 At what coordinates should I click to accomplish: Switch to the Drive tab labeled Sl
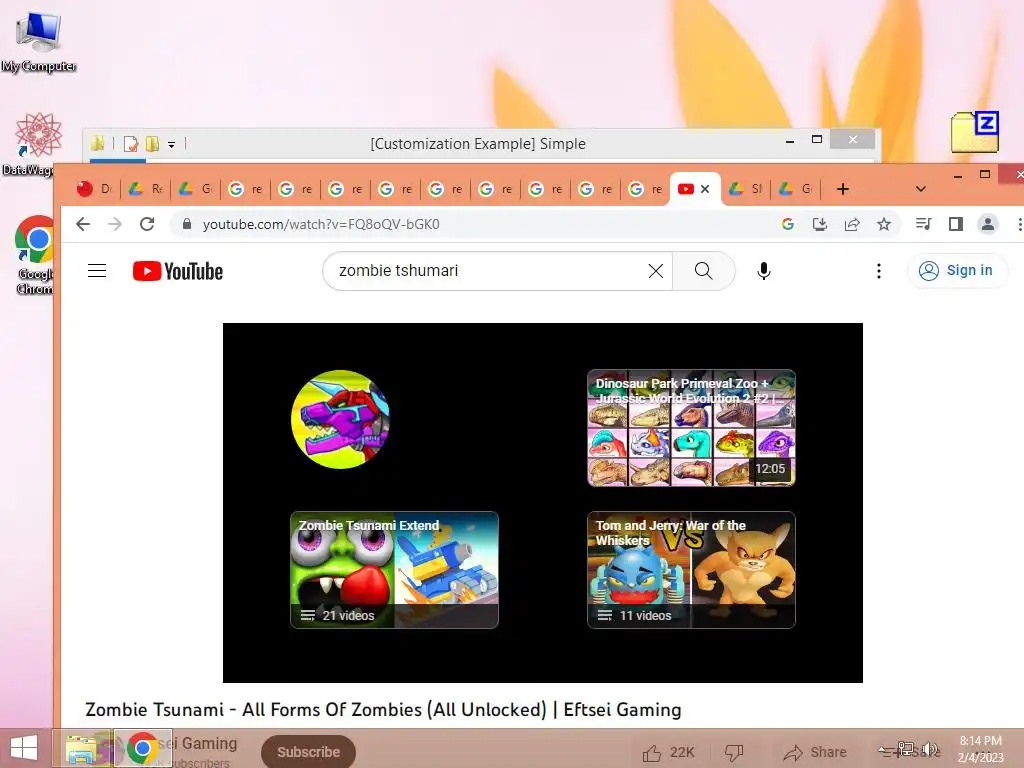(746, 189)
